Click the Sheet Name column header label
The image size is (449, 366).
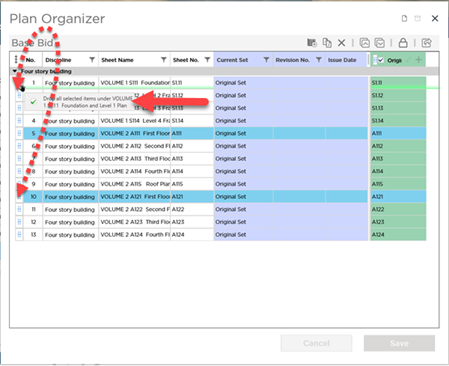(x=117, y=60)
